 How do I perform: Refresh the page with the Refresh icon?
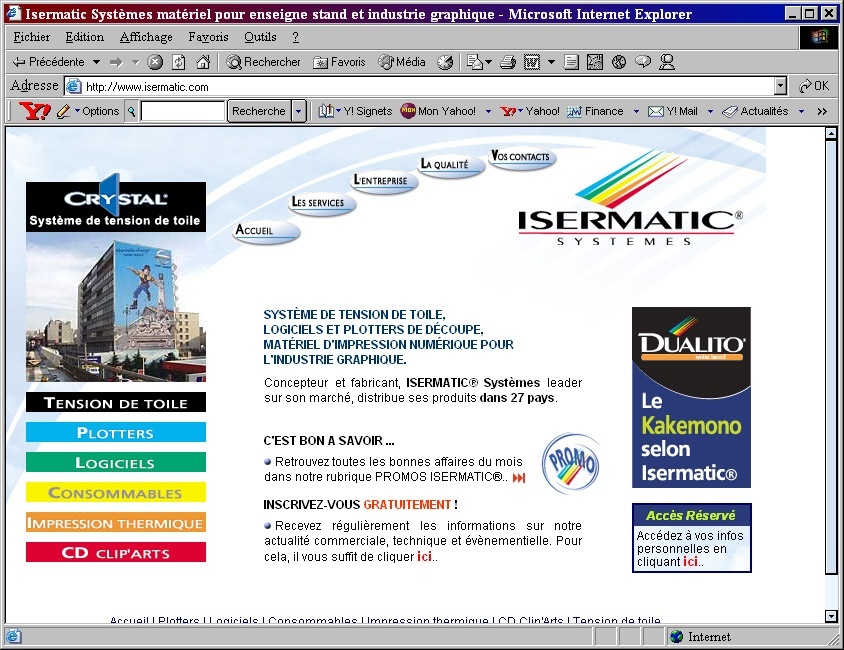[179, 62]
